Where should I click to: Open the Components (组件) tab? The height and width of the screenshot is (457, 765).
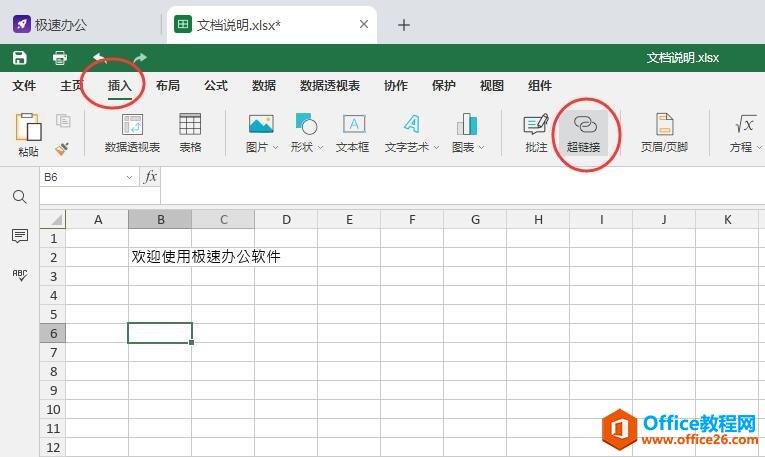pos(540,86)
